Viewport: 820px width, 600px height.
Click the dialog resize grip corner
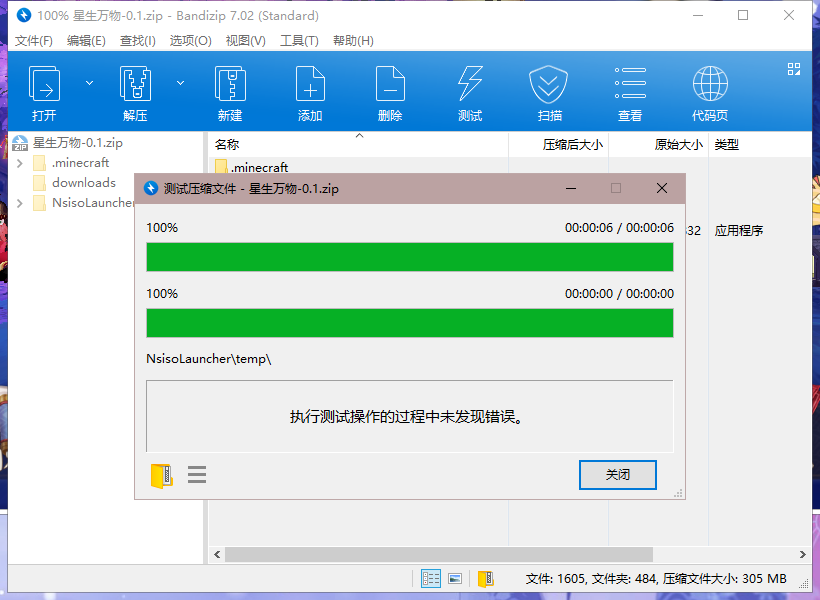click(x=678, y=493)
